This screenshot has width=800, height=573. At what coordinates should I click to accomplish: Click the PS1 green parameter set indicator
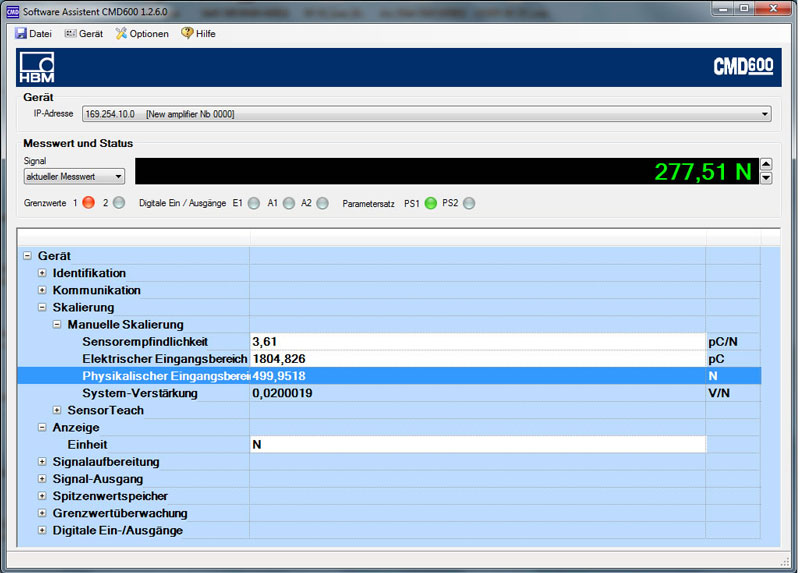431,203
